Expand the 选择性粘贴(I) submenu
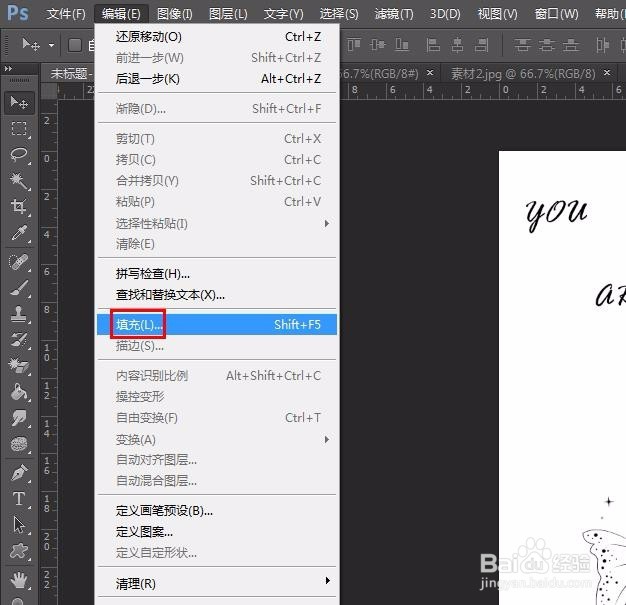Image resolution: width=626 pixels, height=605 pixels. [x=327, y=223]
